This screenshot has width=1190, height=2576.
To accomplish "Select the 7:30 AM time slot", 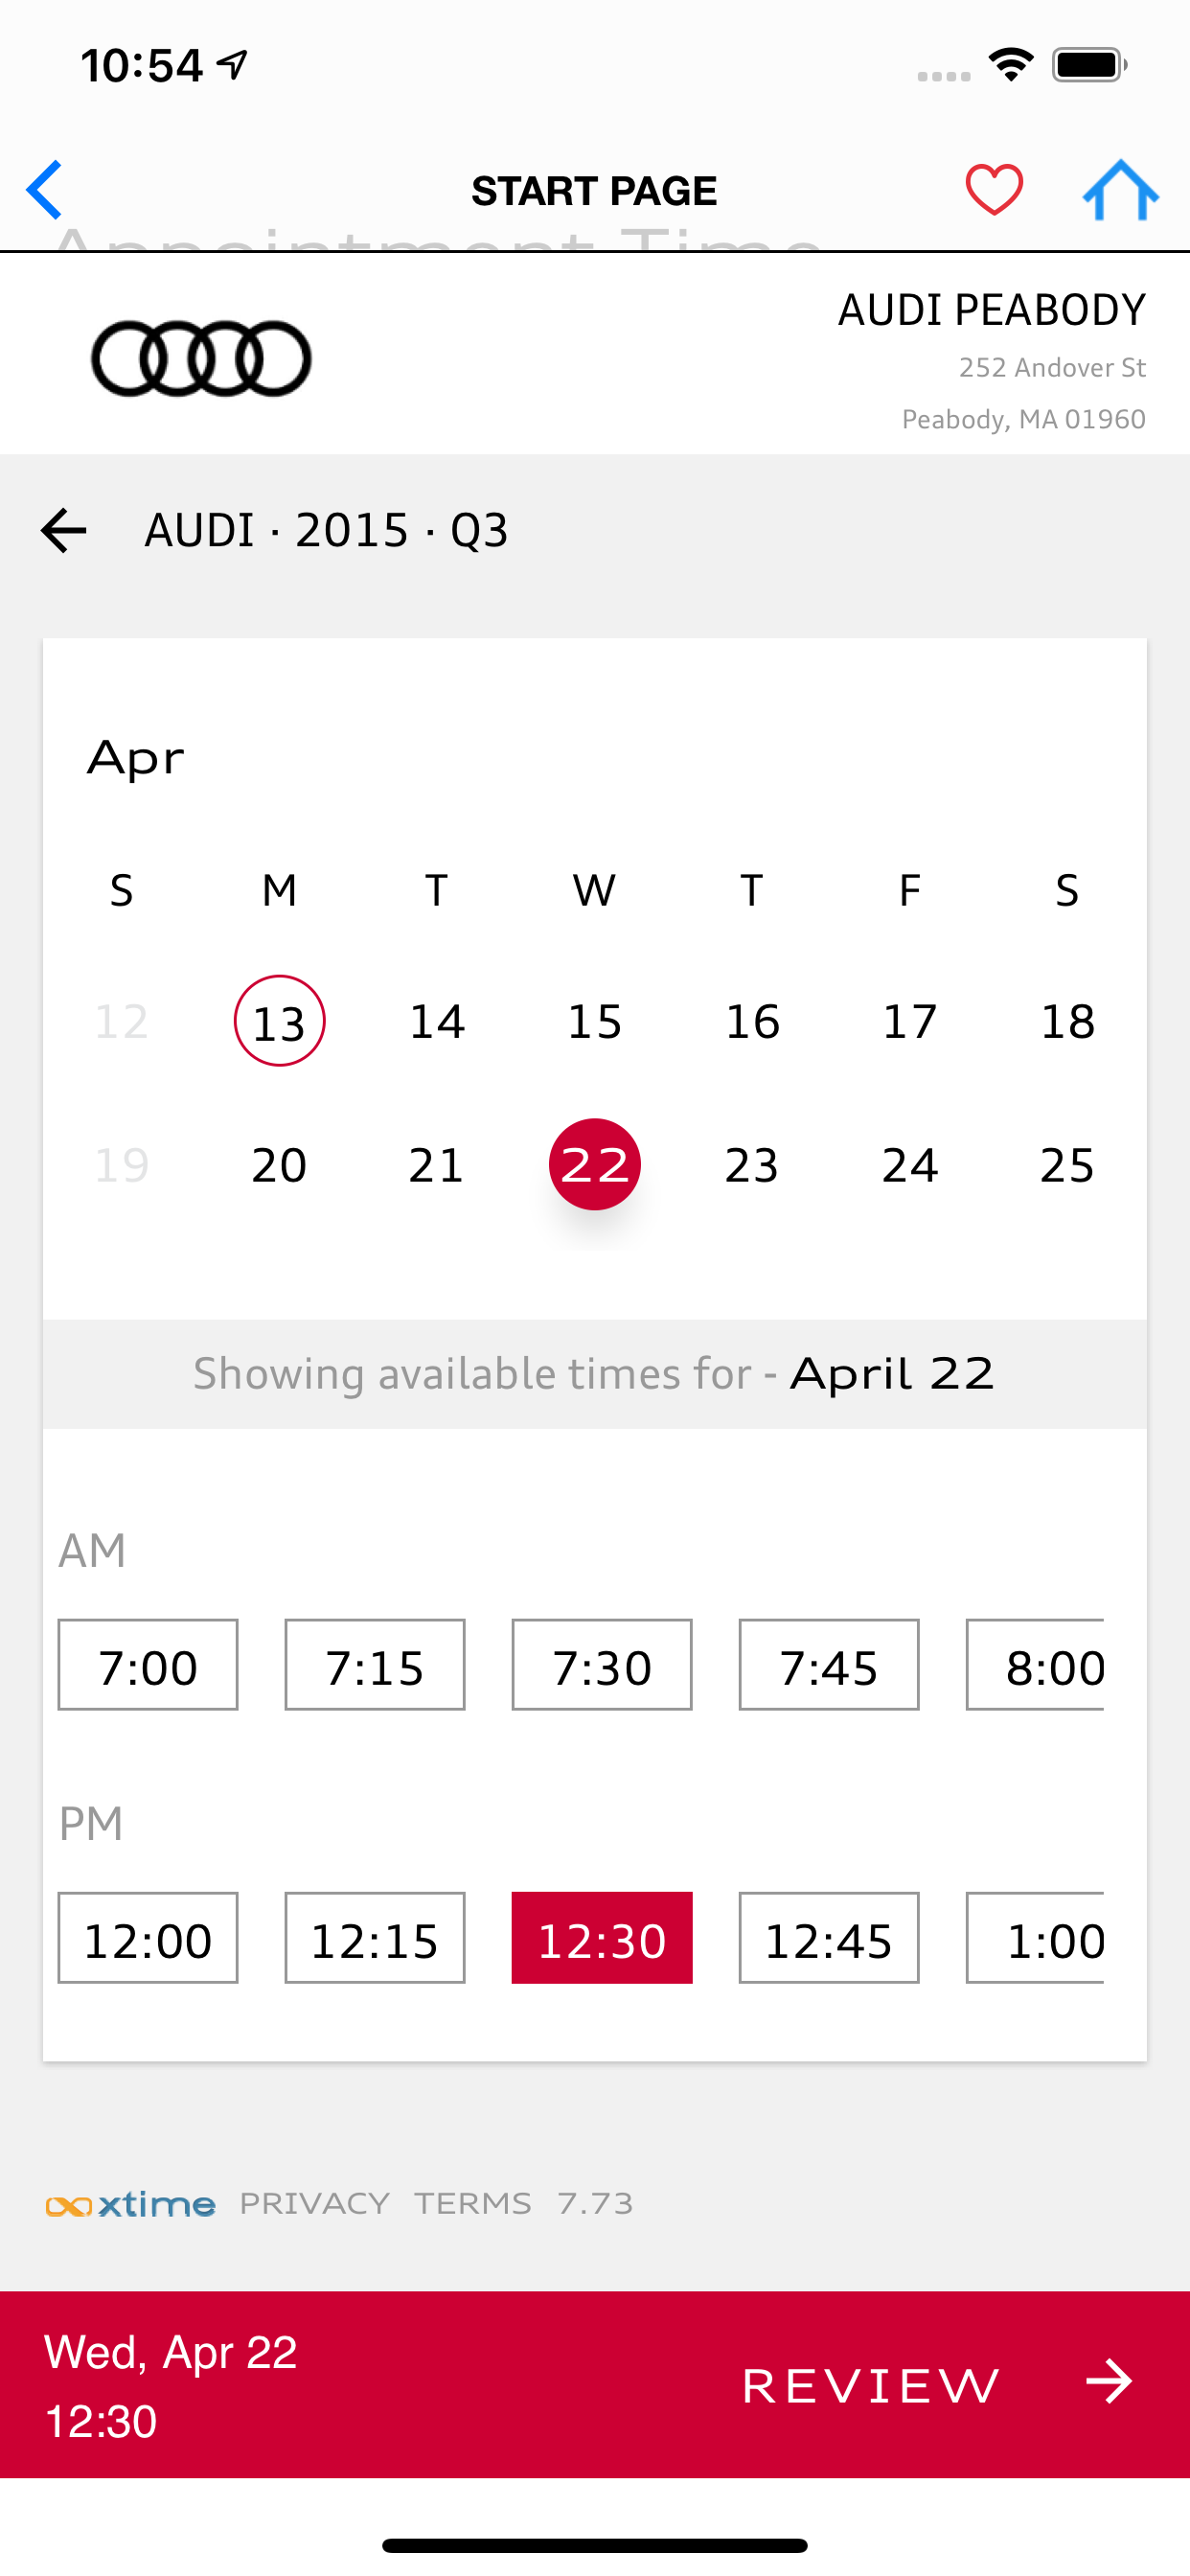I will tap(602, 1665).
